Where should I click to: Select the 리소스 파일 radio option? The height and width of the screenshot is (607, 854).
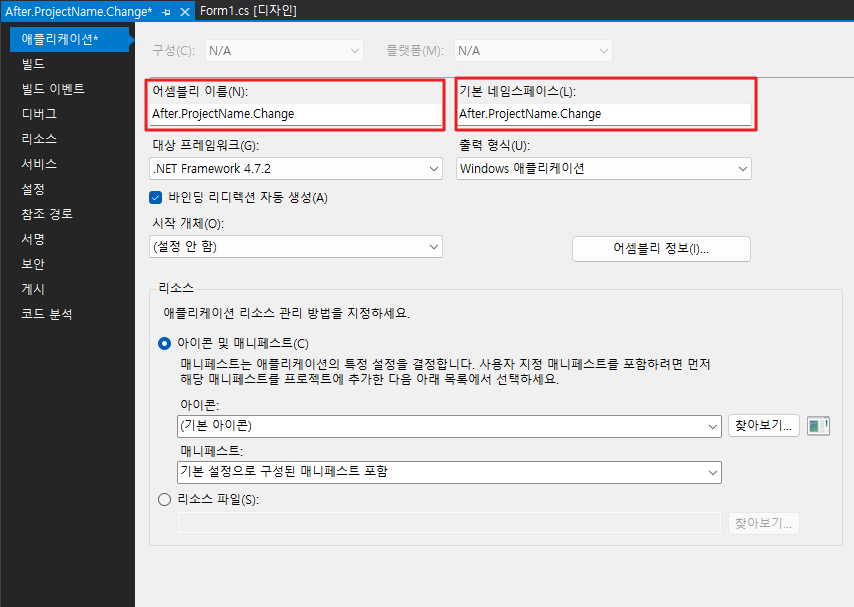point(164,499)
